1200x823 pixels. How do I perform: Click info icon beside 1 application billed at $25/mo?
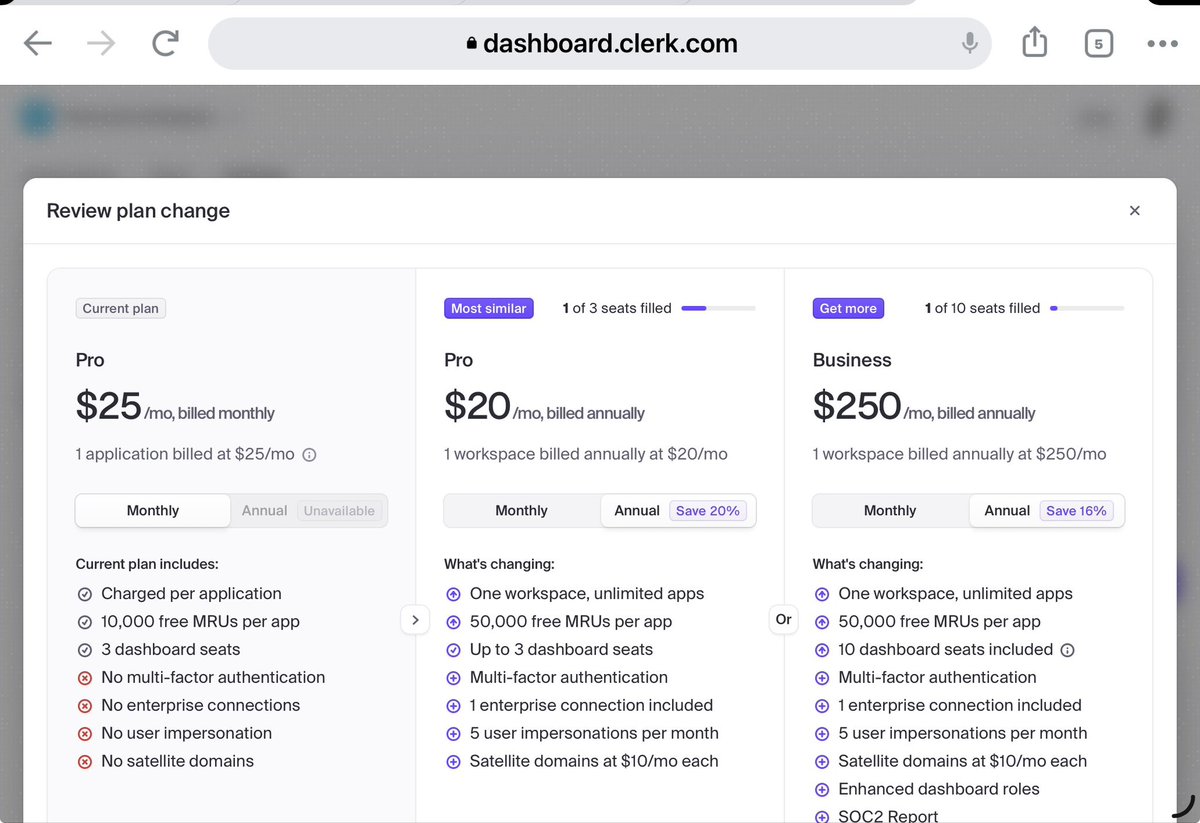coord(309,455)
